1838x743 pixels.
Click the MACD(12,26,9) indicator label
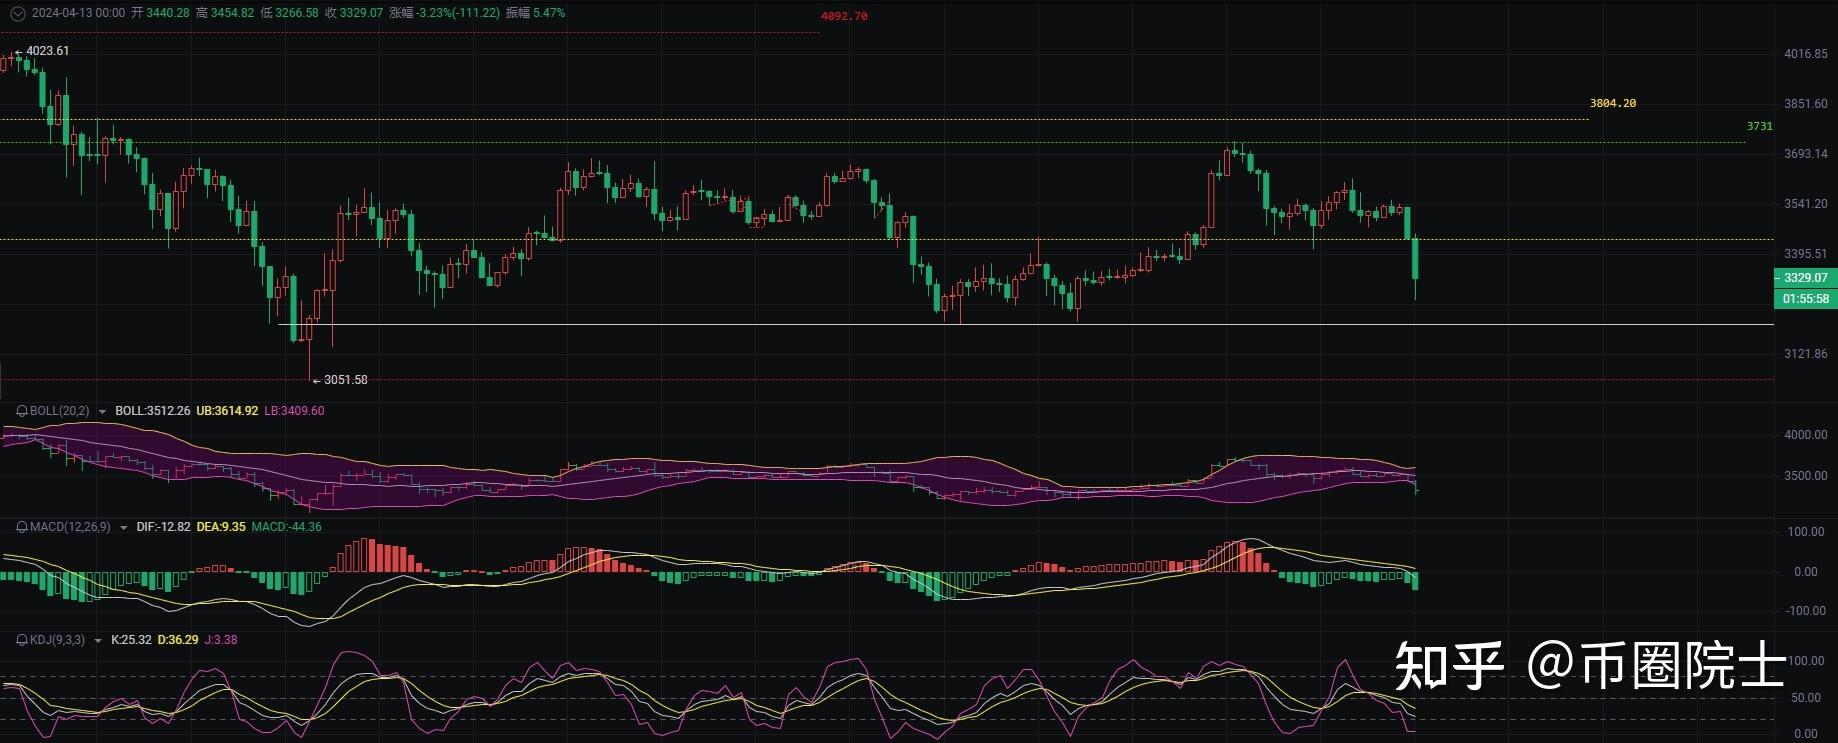point(70,527)
